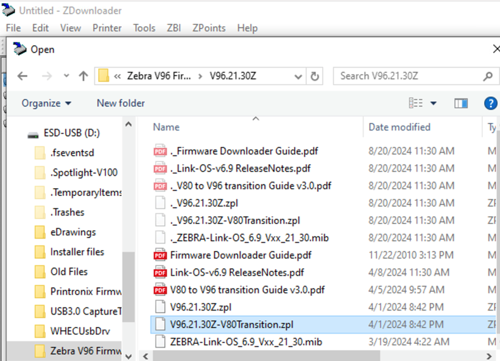Click PDF icon of Firmware Downloader Guide.pdf
The image size is (500, 361).
click(x=160, y=255)
